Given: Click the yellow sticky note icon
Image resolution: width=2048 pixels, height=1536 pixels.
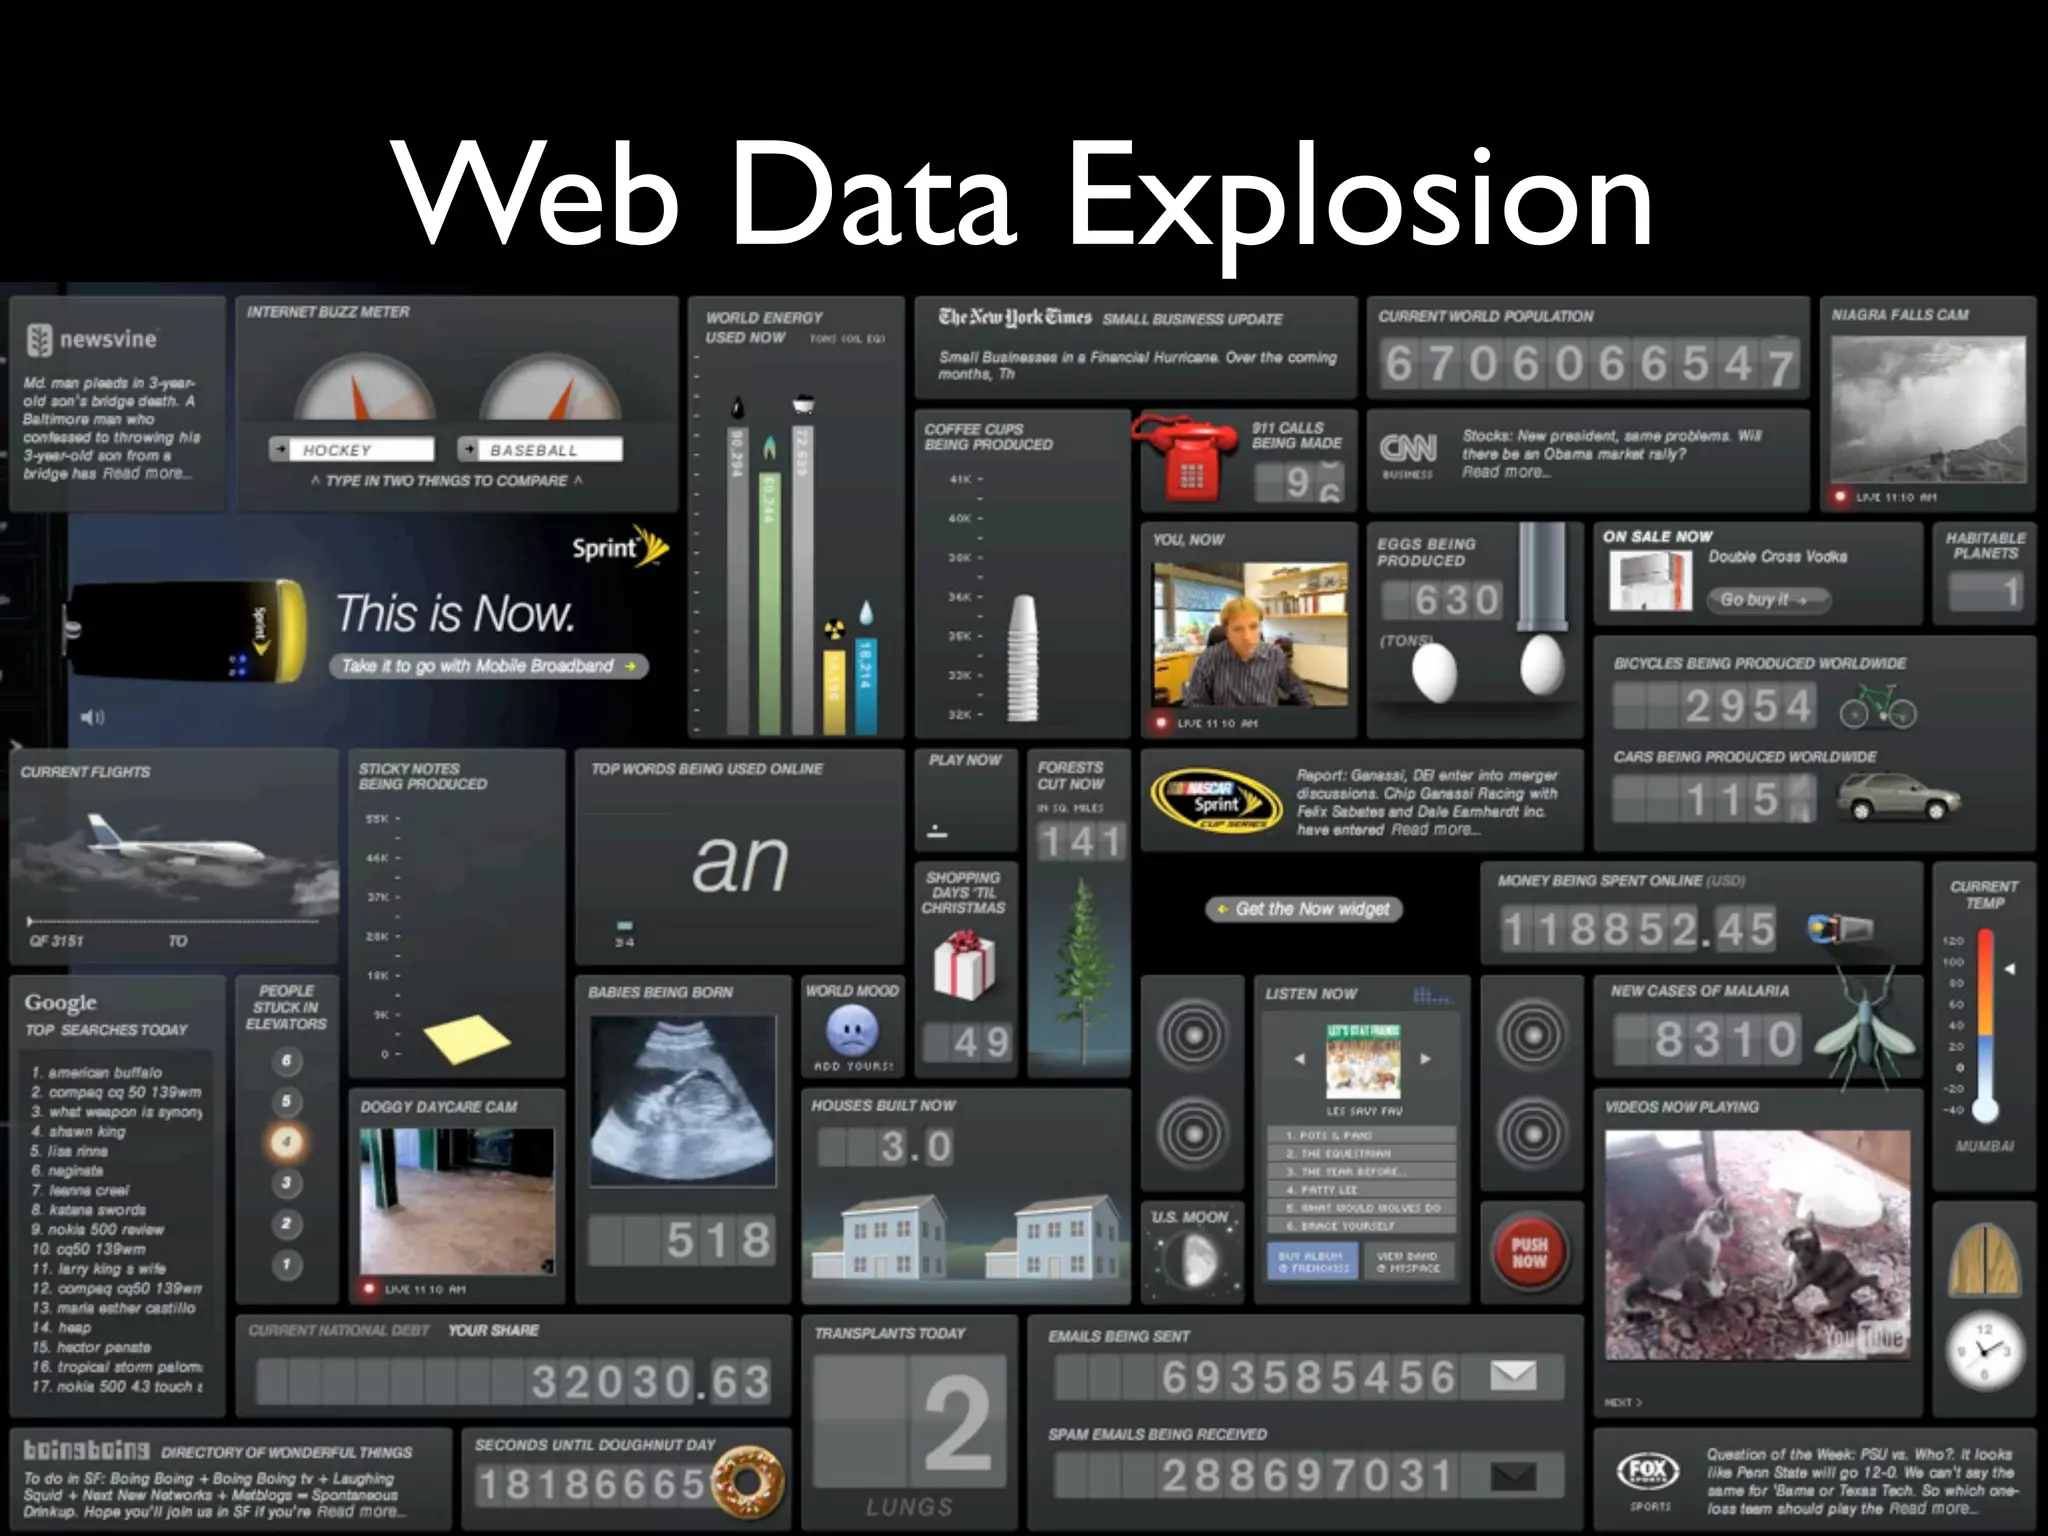Looking at the screenshot, I should [x=467, y=1038].
